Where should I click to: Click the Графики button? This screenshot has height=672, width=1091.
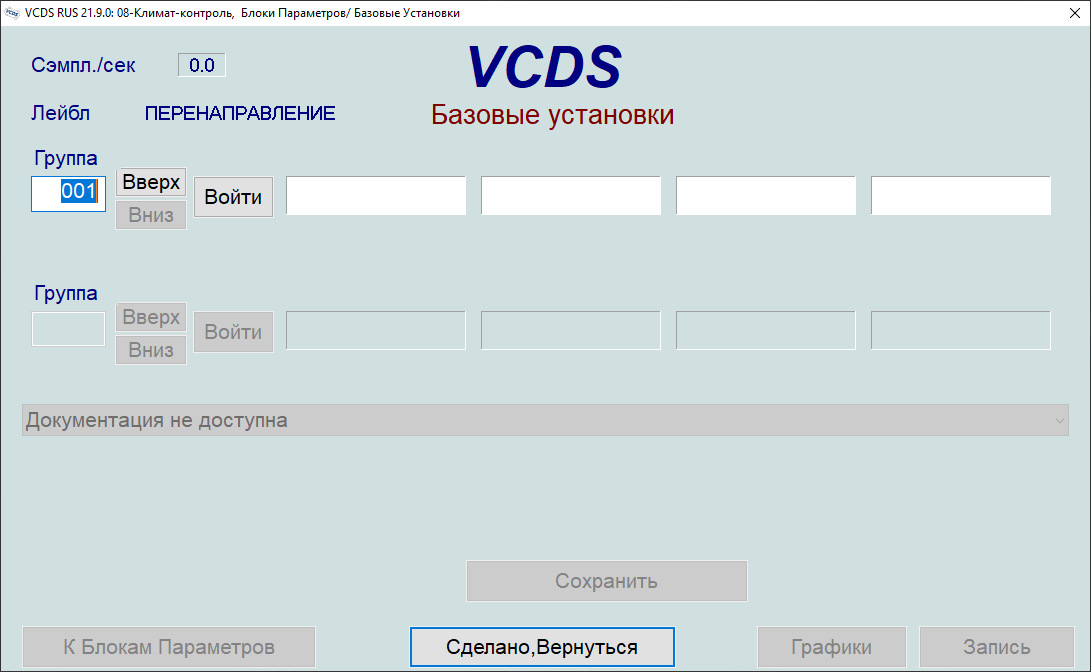[831, 647]
